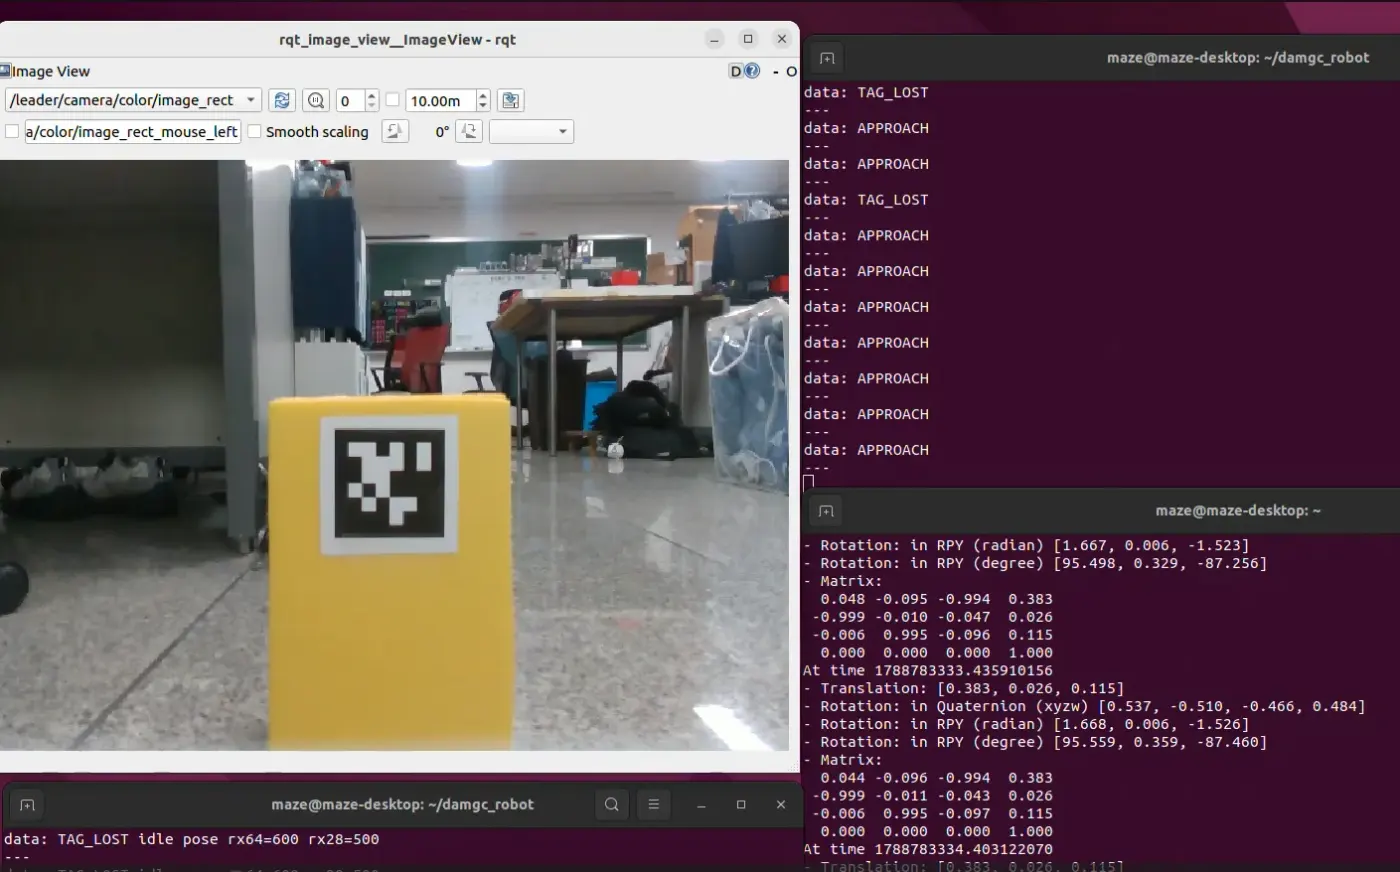Rotate image right (clockwise) icon

click(x=469, y=131)
